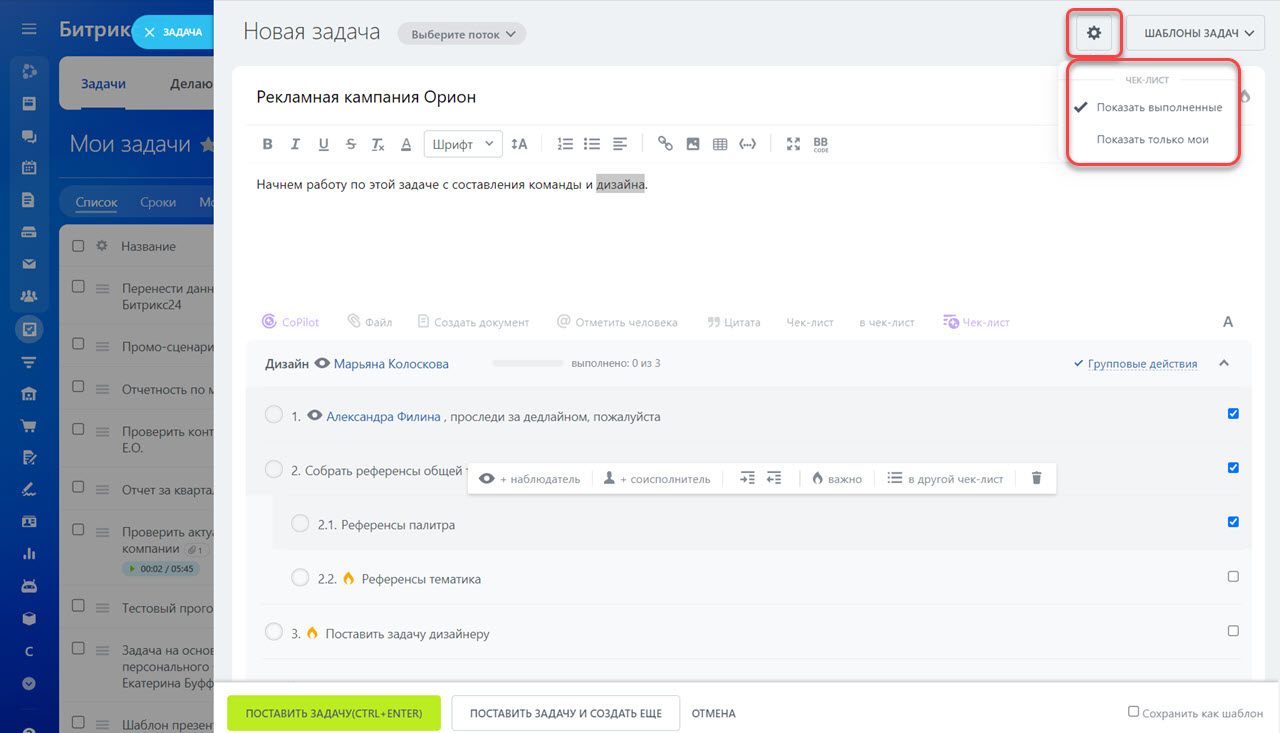This screenshot has height=733, width=1280.
Task: Switch to the Сроки view tab
Action: [158, 202]
